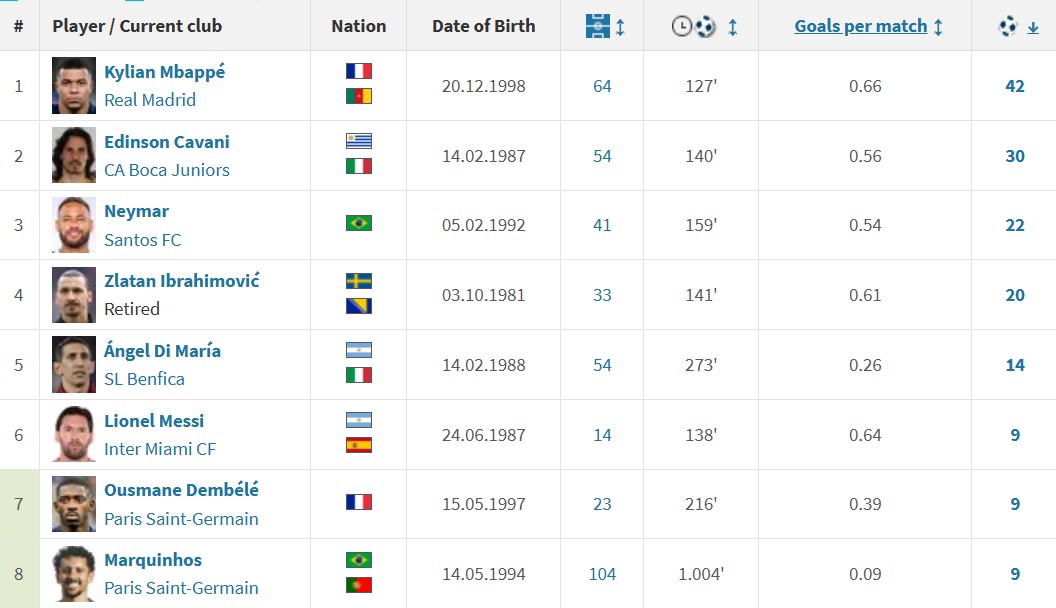Open Ousmane Dembélé's profile
The image size is (1056, 608).
[181, 490]
